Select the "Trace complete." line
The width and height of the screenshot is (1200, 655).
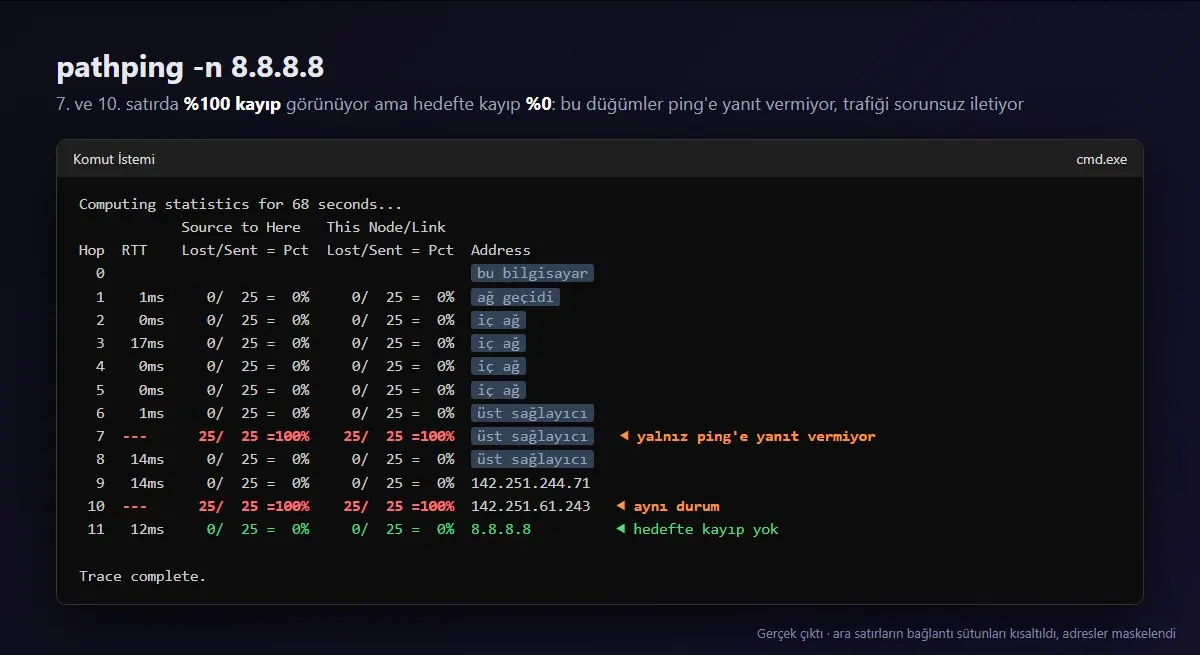pos(143,576)
